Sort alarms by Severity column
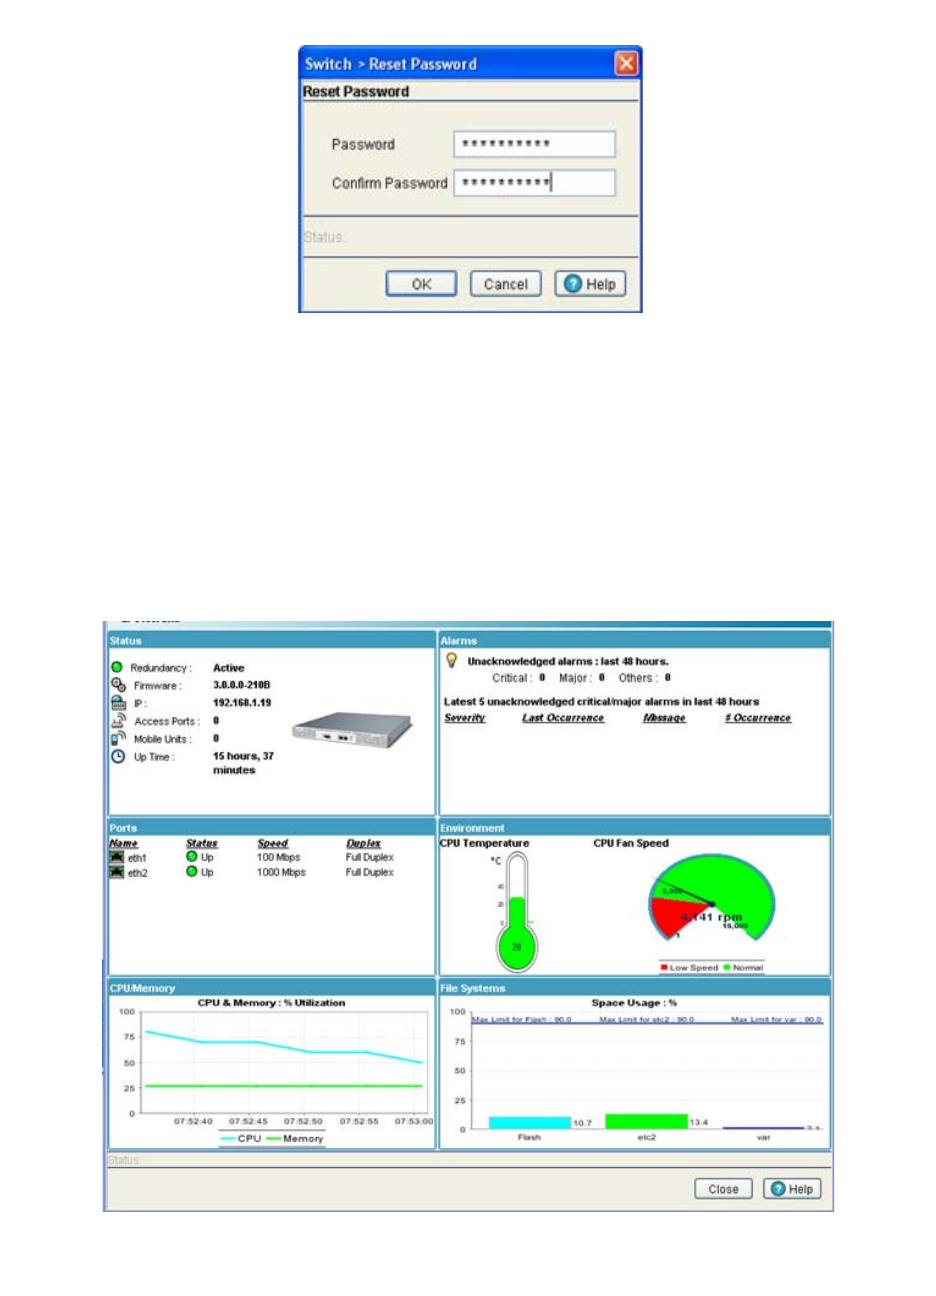The height and width of the screenshot is (1296, 936). 464,718
